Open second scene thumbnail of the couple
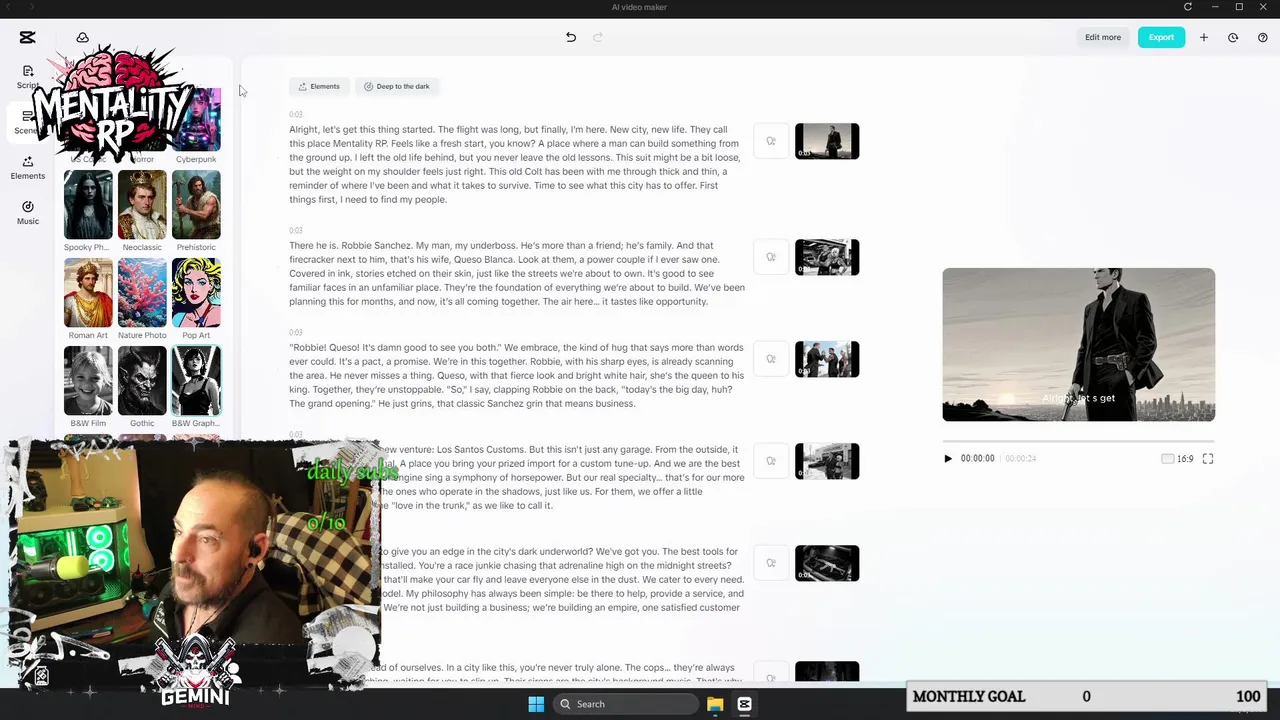This screenshot has height=720, width=1280. coord(827,257)
